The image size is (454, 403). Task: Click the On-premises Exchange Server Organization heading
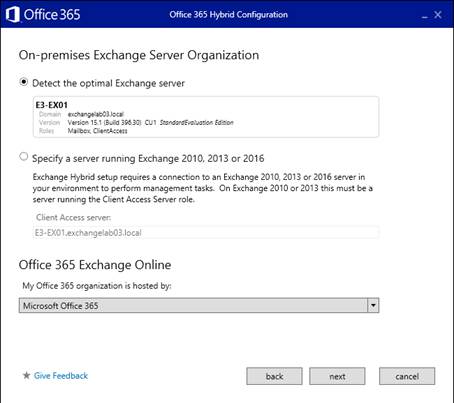click(139, 55)
